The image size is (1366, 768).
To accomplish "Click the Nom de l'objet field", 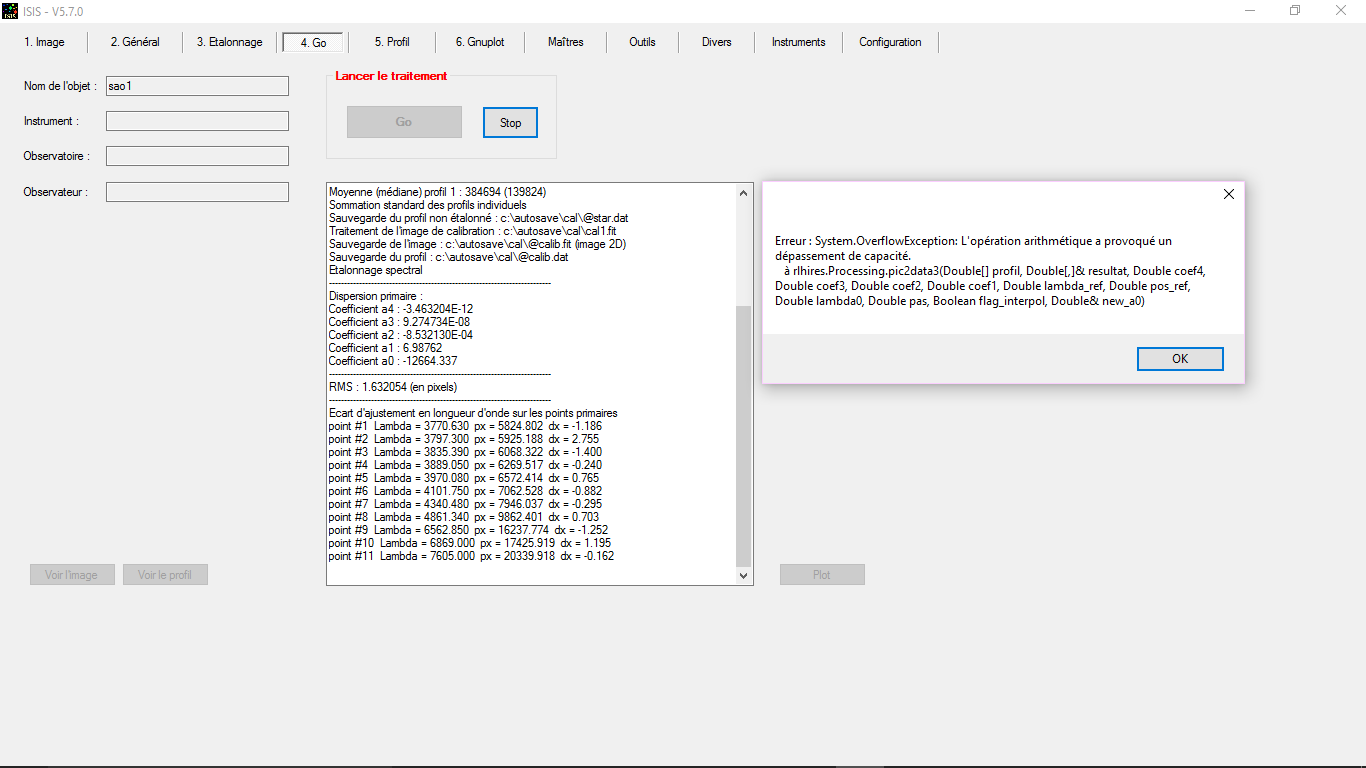I will [197, 86].
